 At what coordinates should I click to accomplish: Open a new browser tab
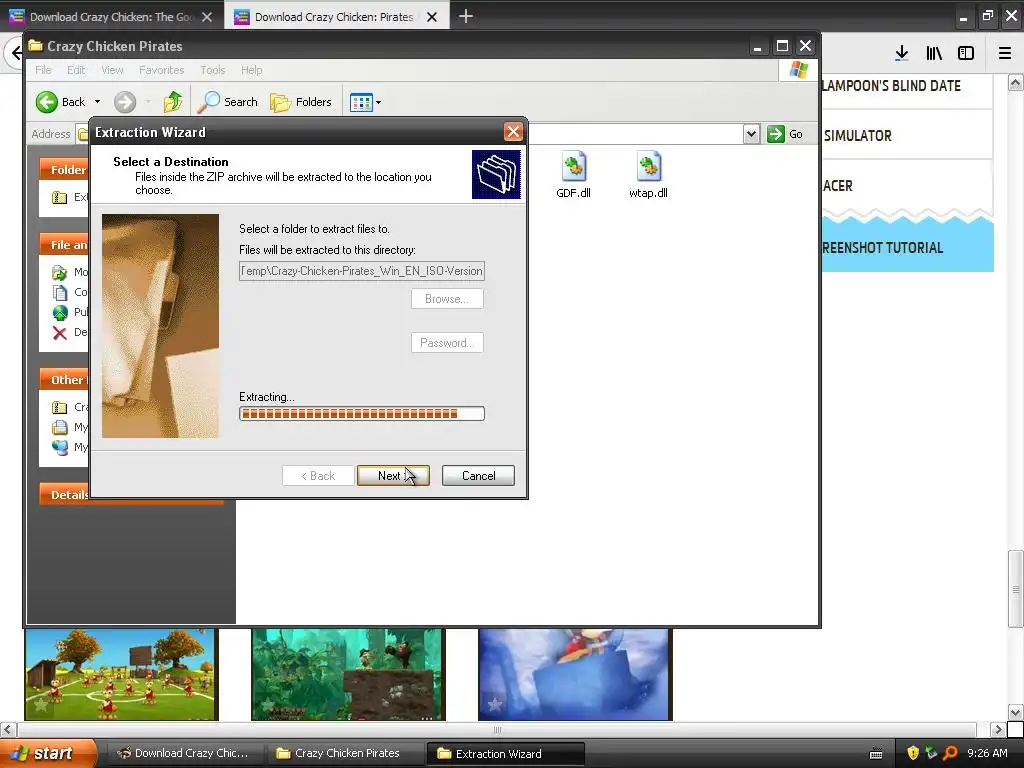pos(466,16)
